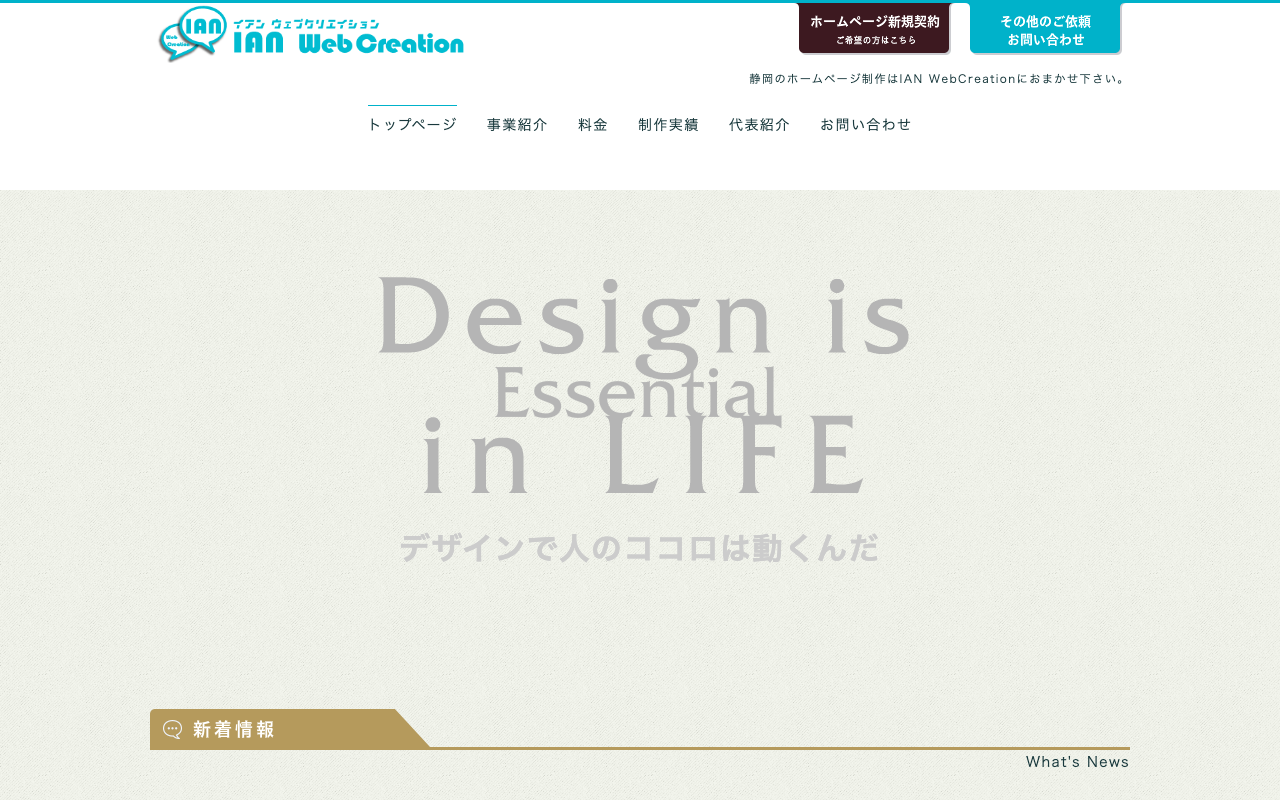Image resolution: width=1280 pixels, height=800 pixels.
Task: View the 制作実績 page
Action: [x=668, y=125]
